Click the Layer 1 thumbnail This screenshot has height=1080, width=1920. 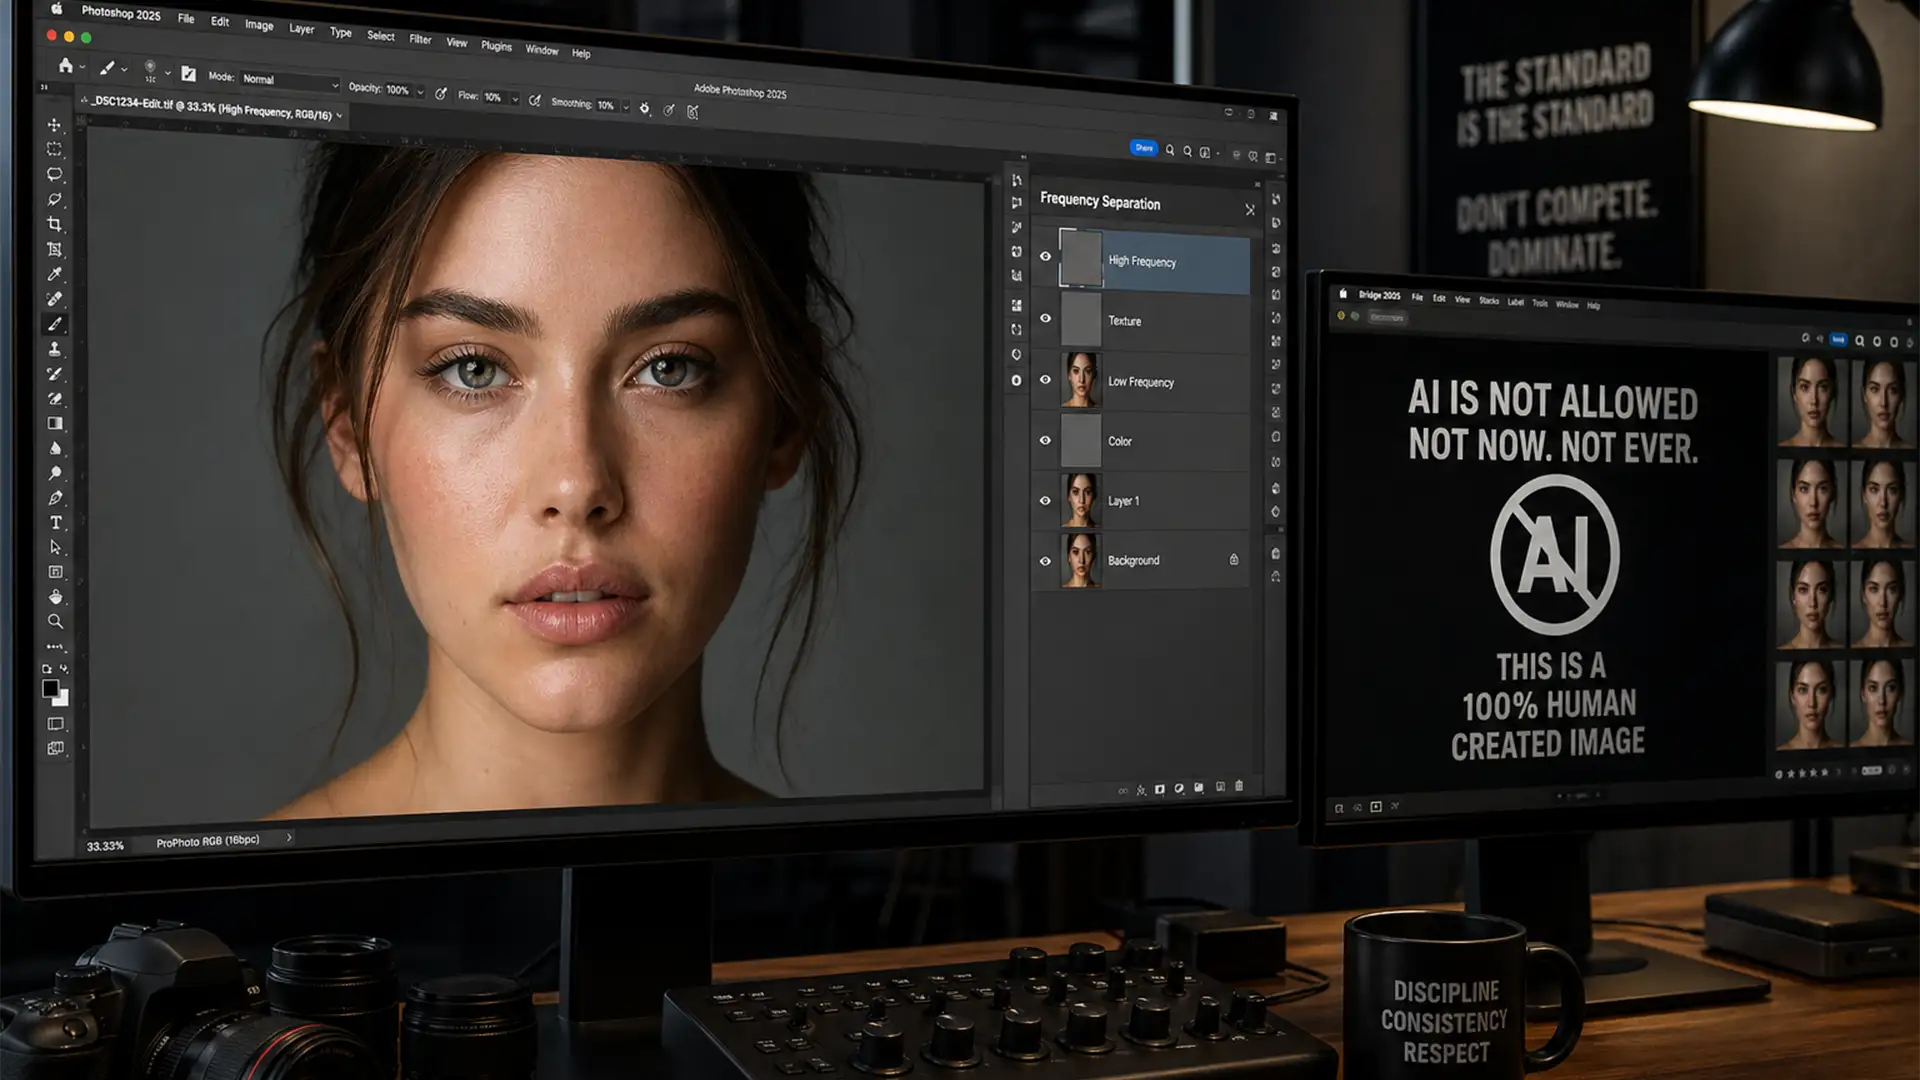click(x=1083, y=500)
